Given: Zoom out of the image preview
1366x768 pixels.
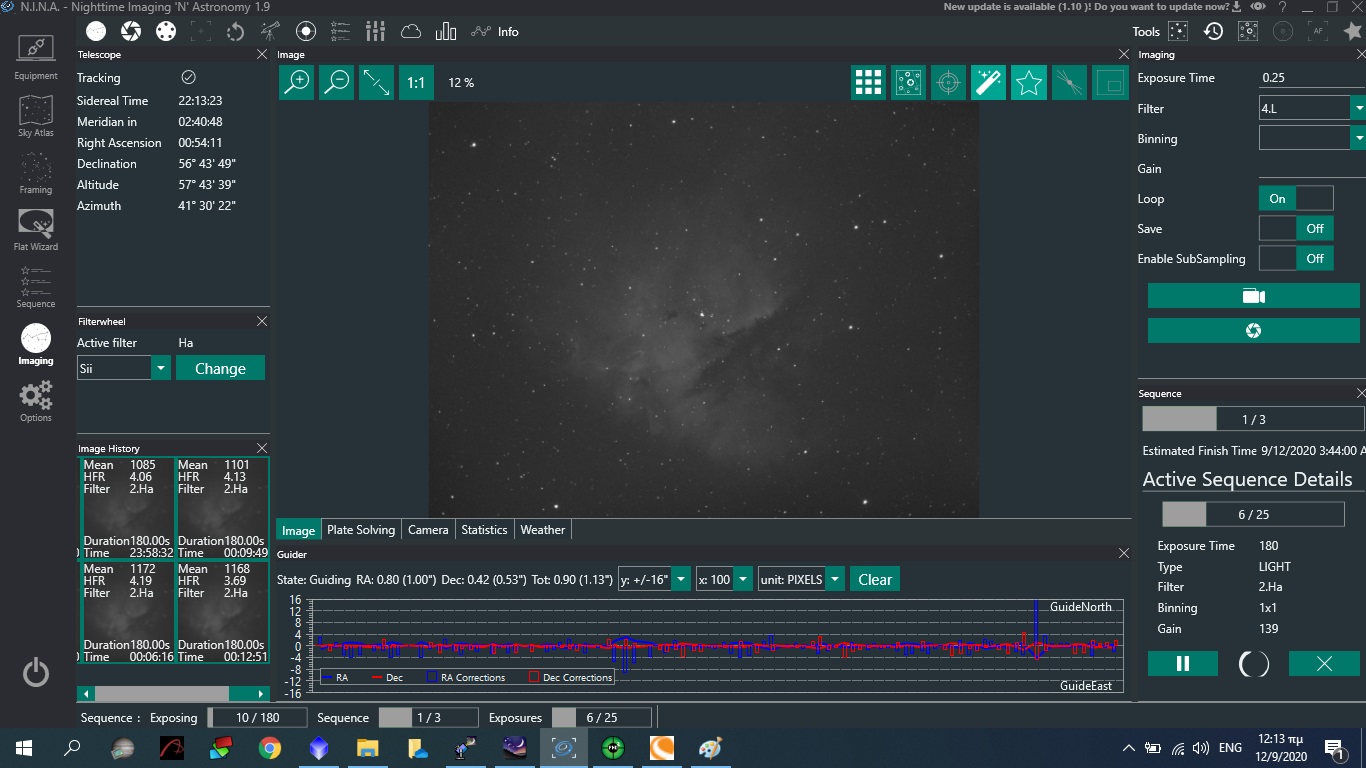Looking at the screenshot, I should [337, 82].
